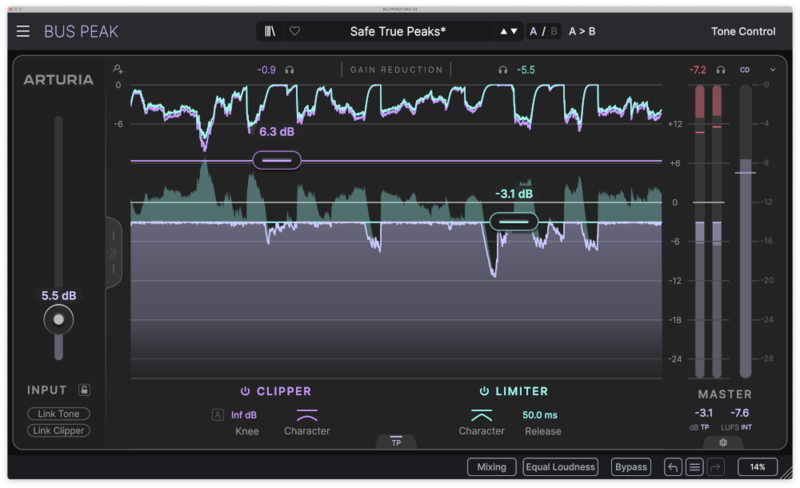Enable Link Clipper
800x488 pixels.
point(59,430)
